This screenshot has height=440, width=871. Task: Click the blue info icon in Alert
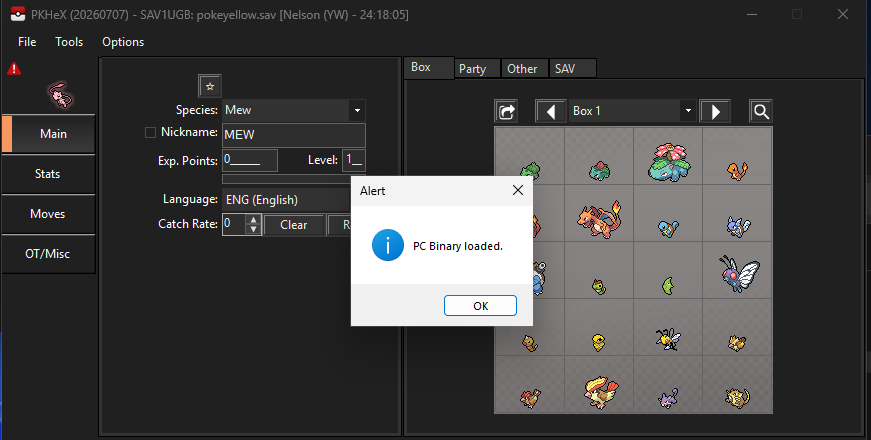coord(388,245)
